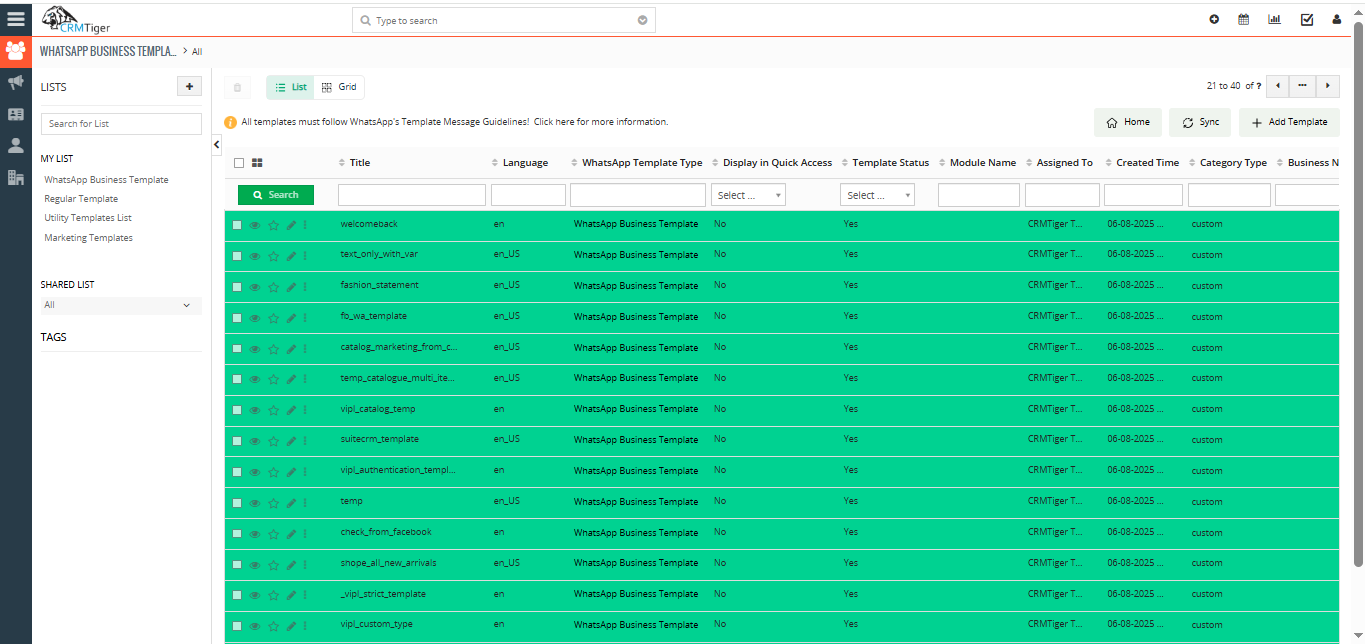Screen dimensions: 1365x644
Task: Tick the text_only_with_var row checkbox
Action: pyautogui.click(x=237, y=256)
